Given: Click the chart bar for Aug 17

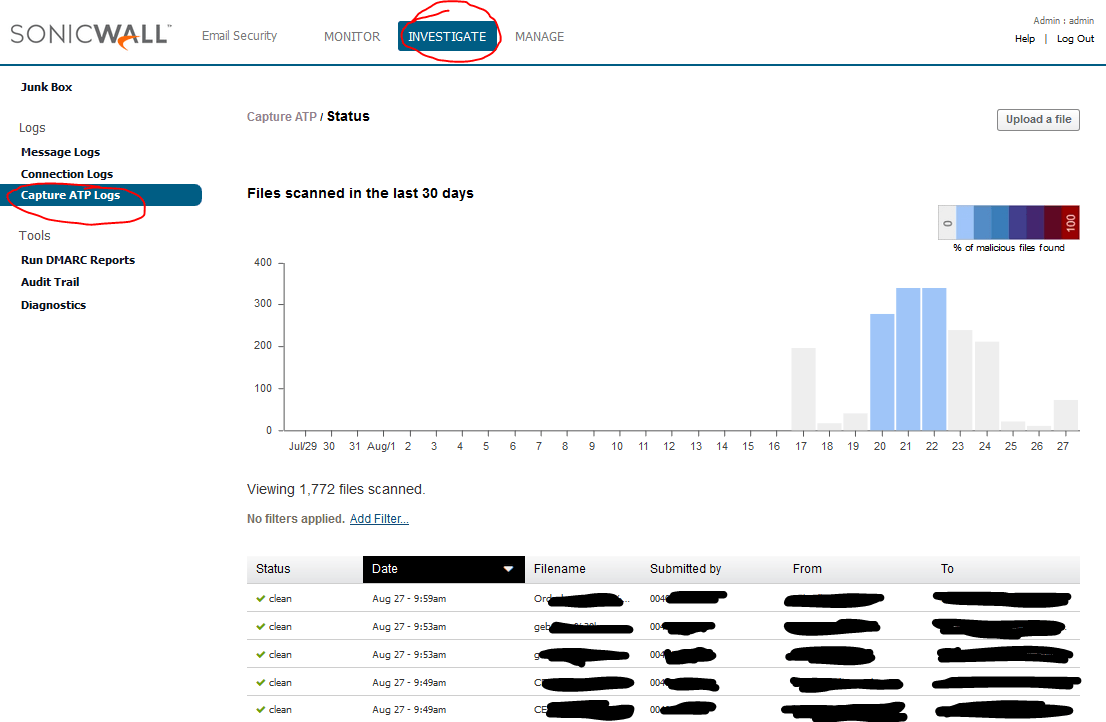Looking at the screenshot, I should click(x=803, y=389).
